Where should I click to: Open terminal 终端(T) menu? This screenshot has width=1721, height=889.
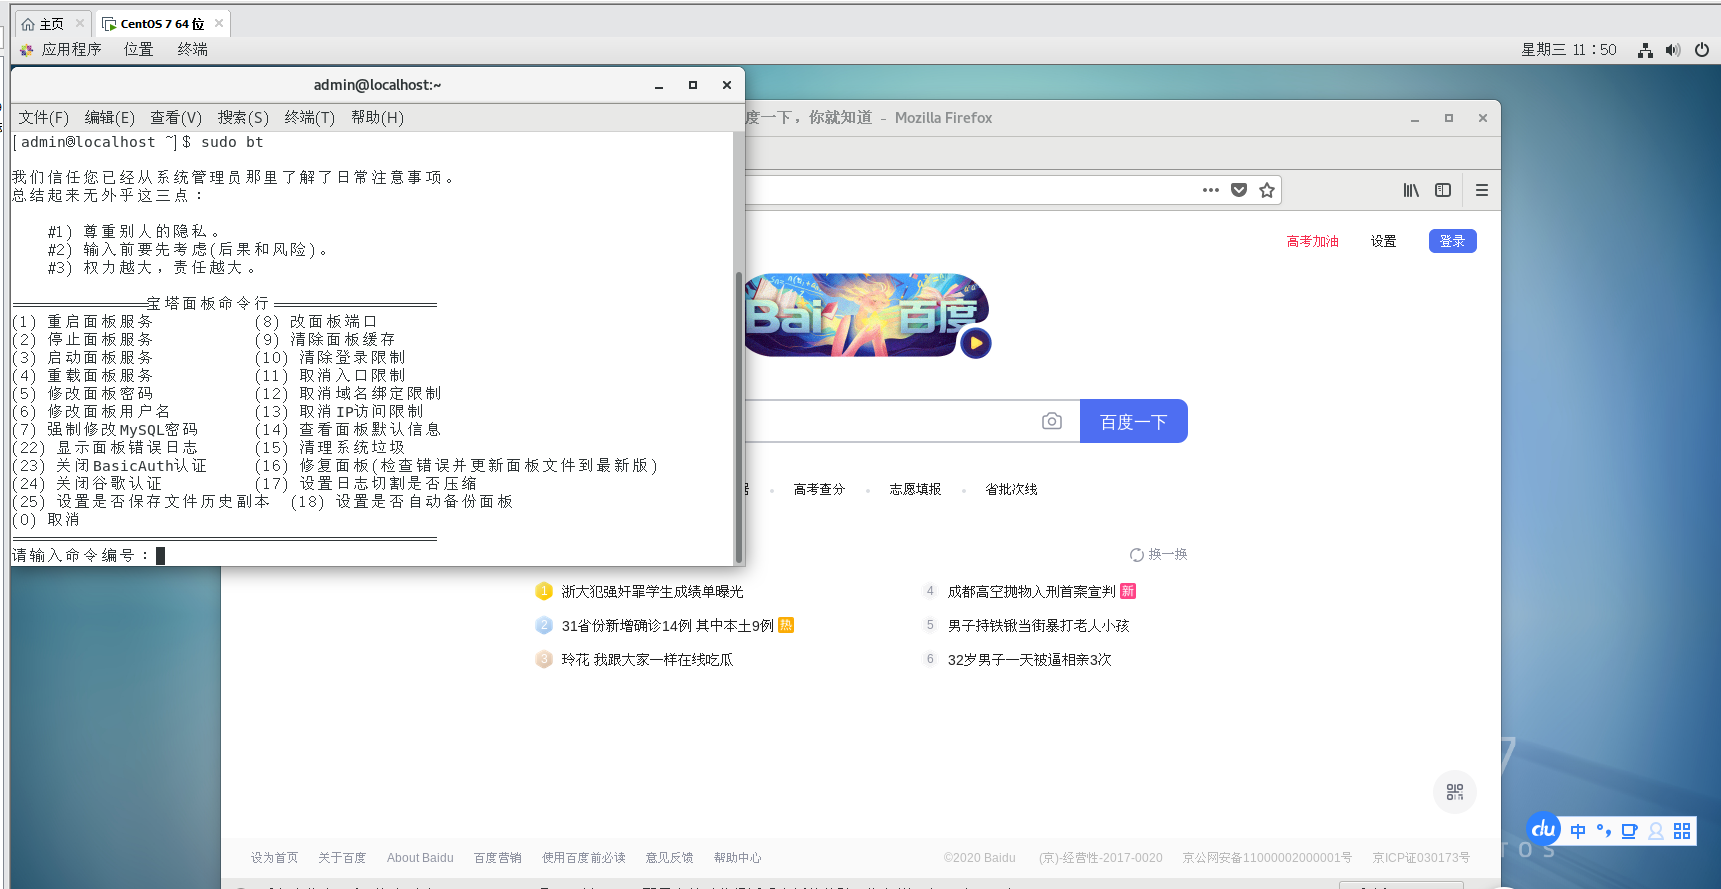point(310,117)
